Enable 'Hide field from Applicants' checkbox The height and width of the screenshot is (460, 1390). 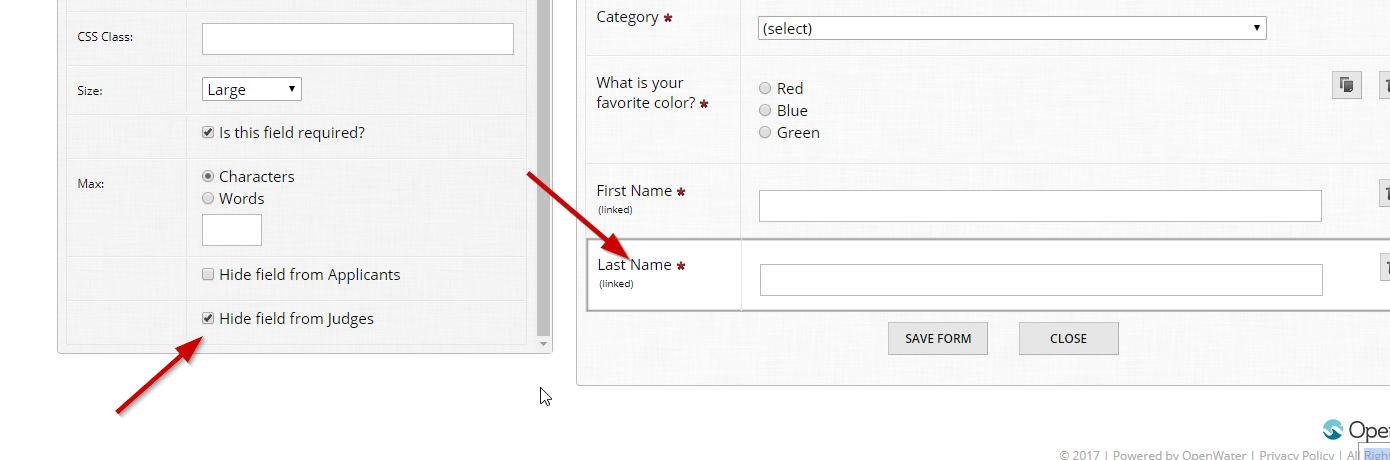208,274
